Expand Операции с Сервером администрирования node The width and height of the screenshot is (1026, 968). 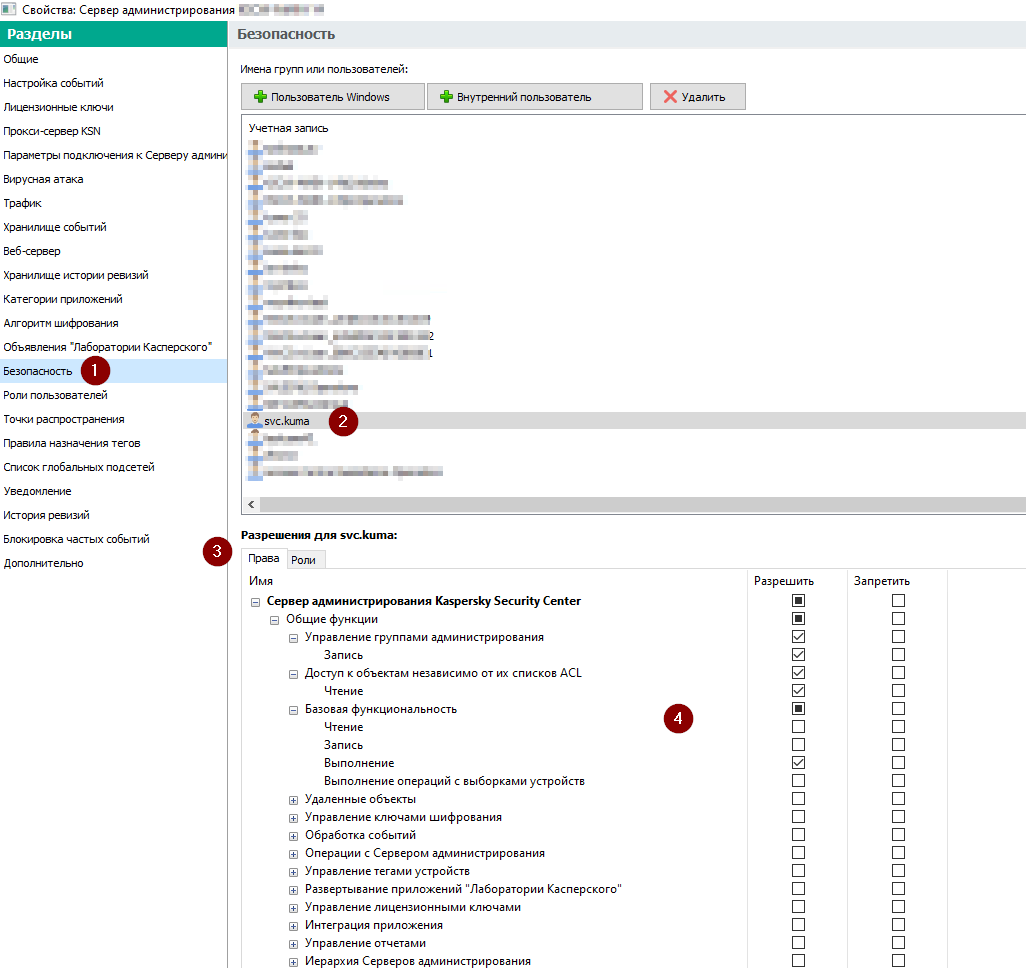tap(293, 854)
